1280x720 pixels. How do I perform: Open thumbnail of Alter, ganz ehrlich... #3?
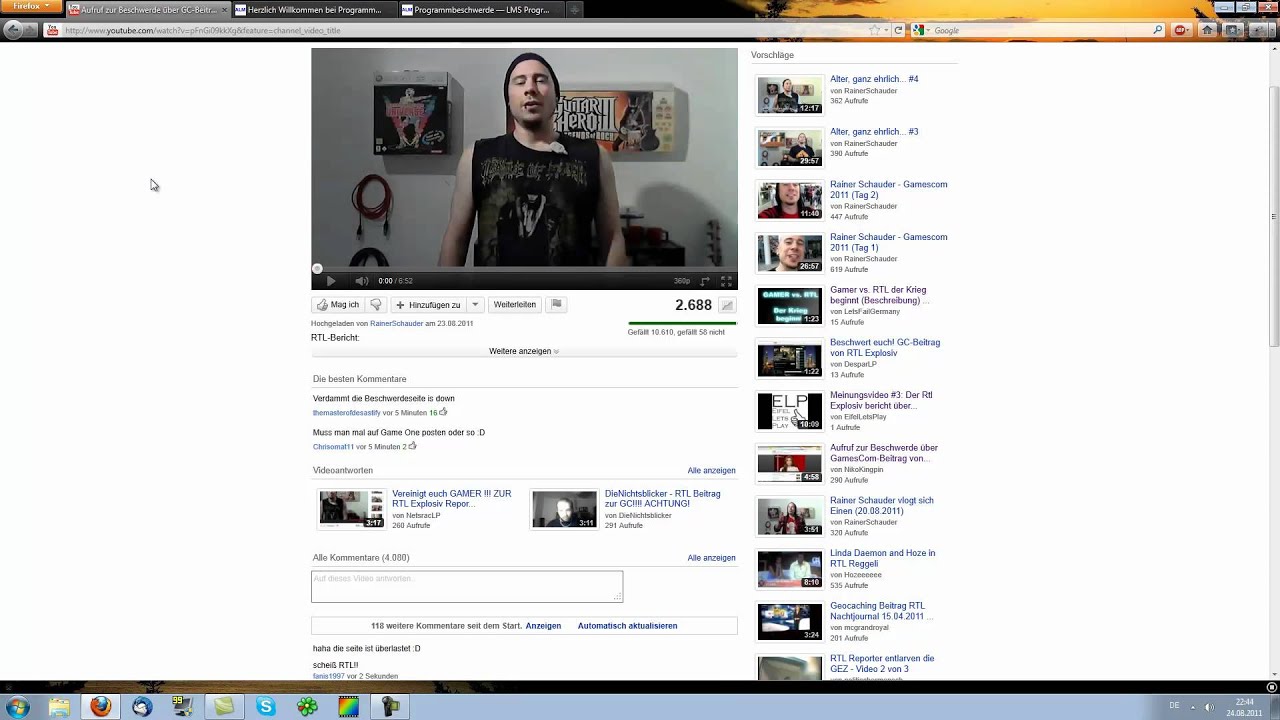click(790, 148)
